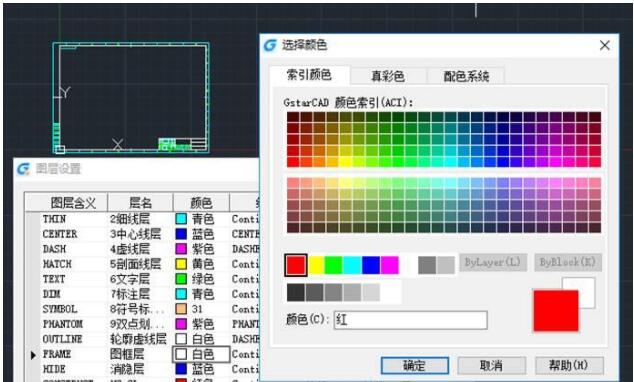Select the SYMBOL layer row name
The height and width of the screenshot is (382, 634).
pos(60,309)
